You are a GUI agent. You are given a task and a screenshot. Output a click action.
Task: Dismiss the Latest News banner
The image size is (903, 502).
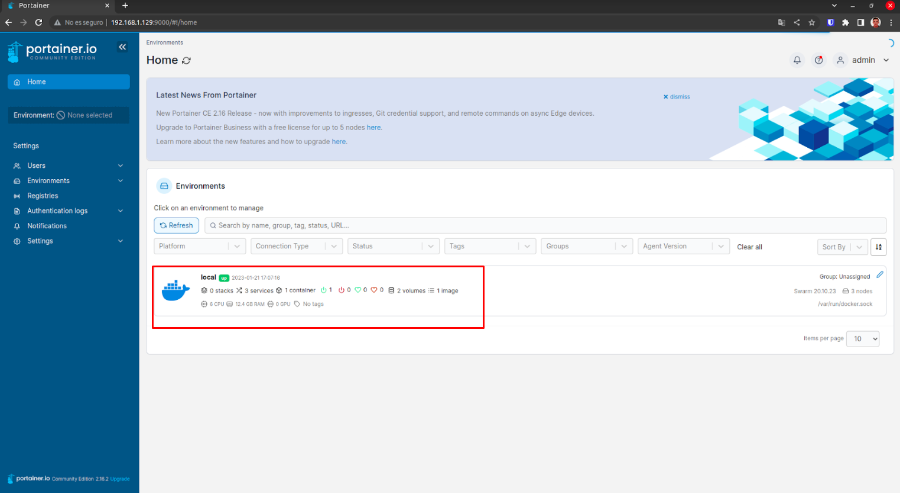tap(677, 97)
